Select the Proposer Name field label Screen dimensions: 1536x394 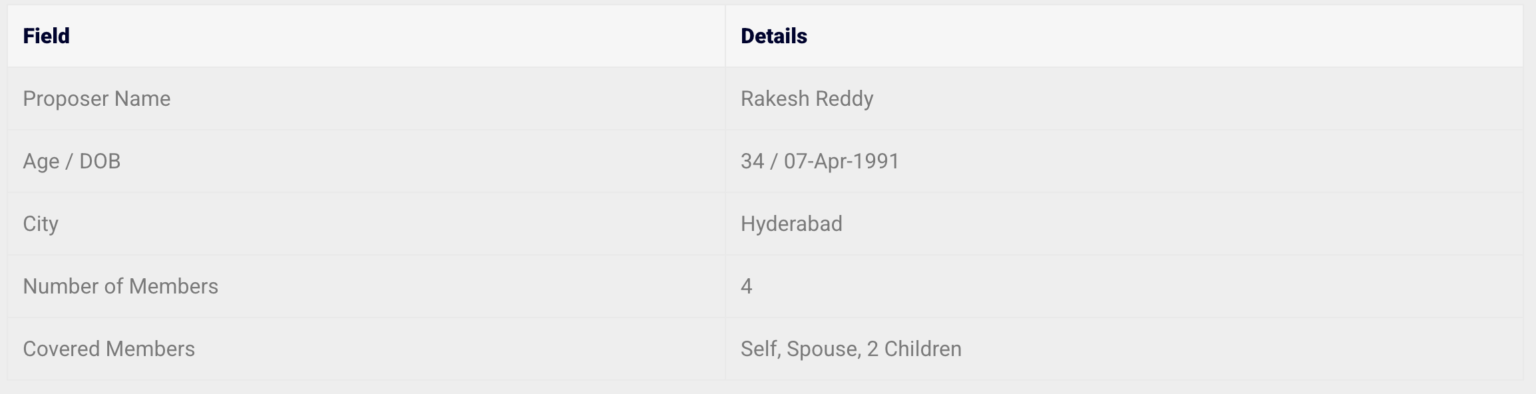(96, 99)
